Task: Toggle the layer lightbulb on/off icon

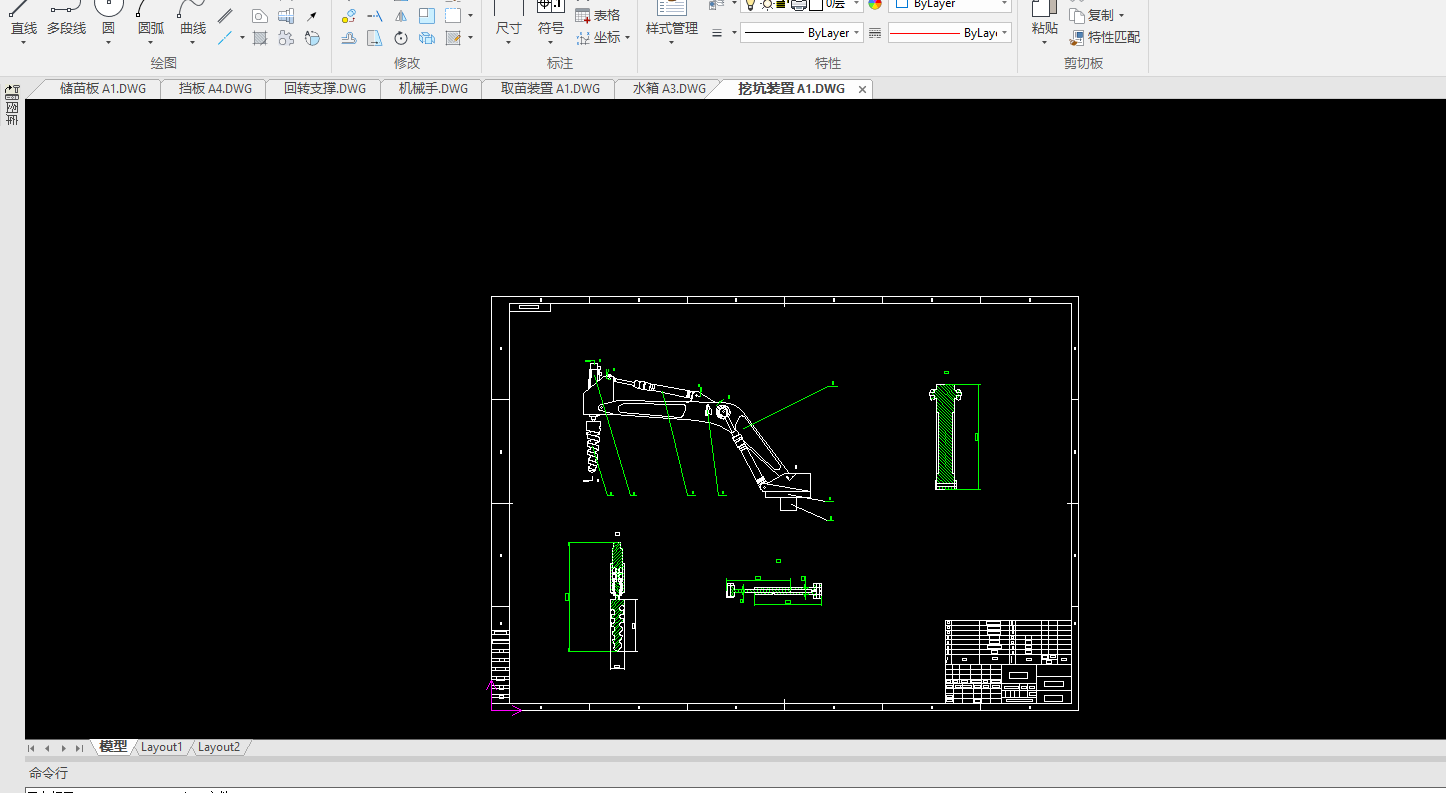Action: [749, 4]
